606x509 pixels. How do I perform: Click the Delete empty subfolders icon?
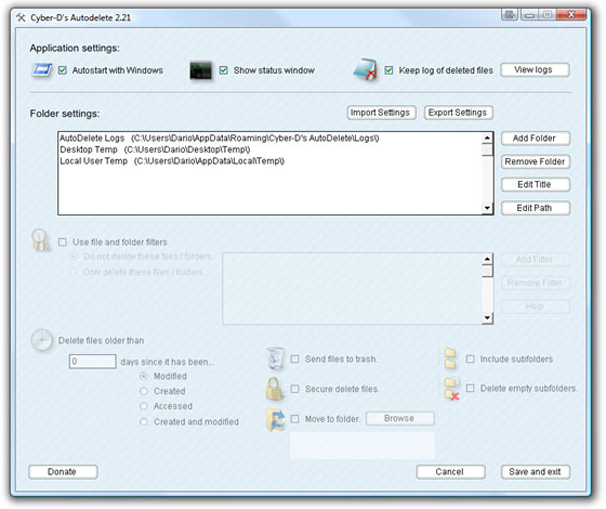(x=452, y=389)
